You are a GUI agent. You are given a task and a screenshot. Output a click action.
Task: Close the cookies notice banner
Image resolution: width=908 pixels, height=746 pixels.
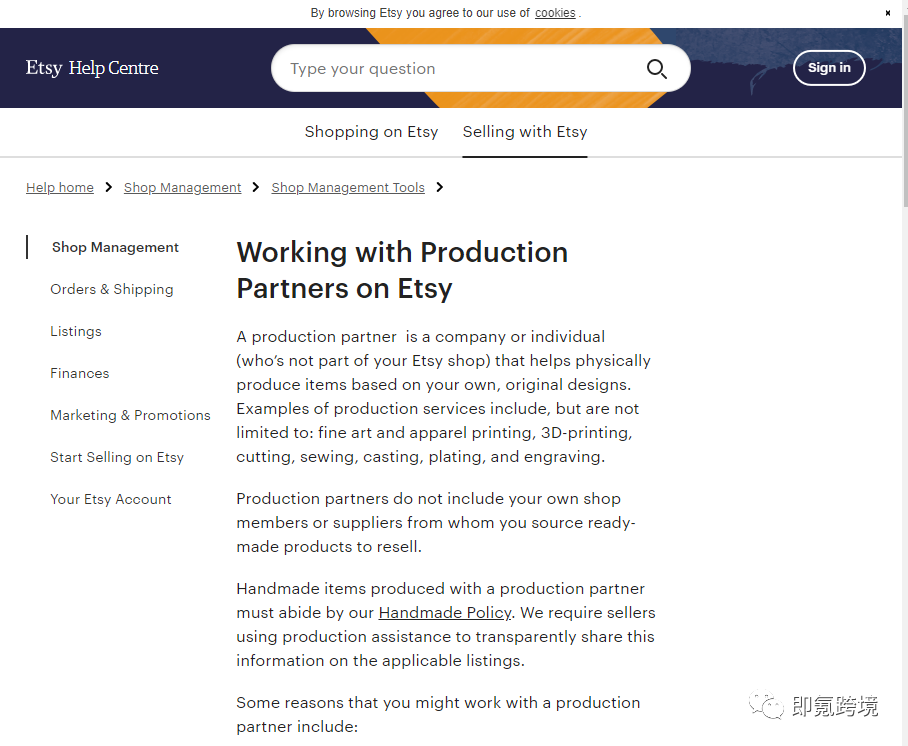pyautogui.click(x=887, y=13)
